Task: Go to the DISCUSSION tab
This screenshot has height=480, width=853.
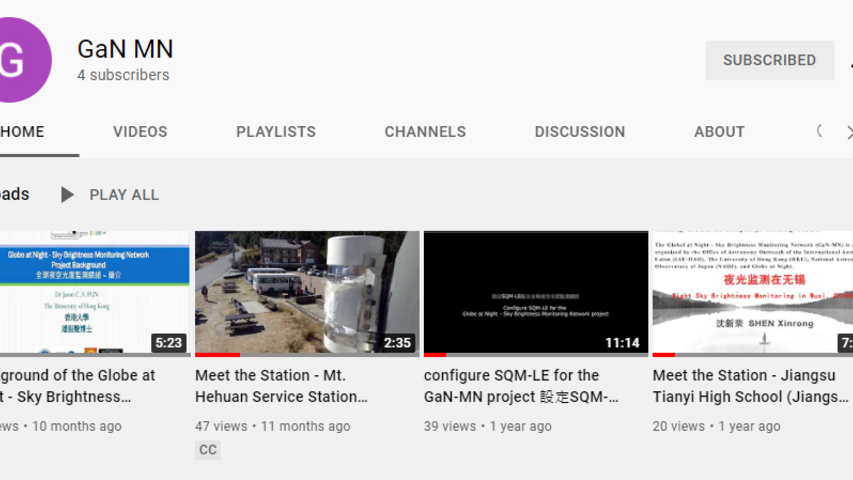Action: point(580,132)
